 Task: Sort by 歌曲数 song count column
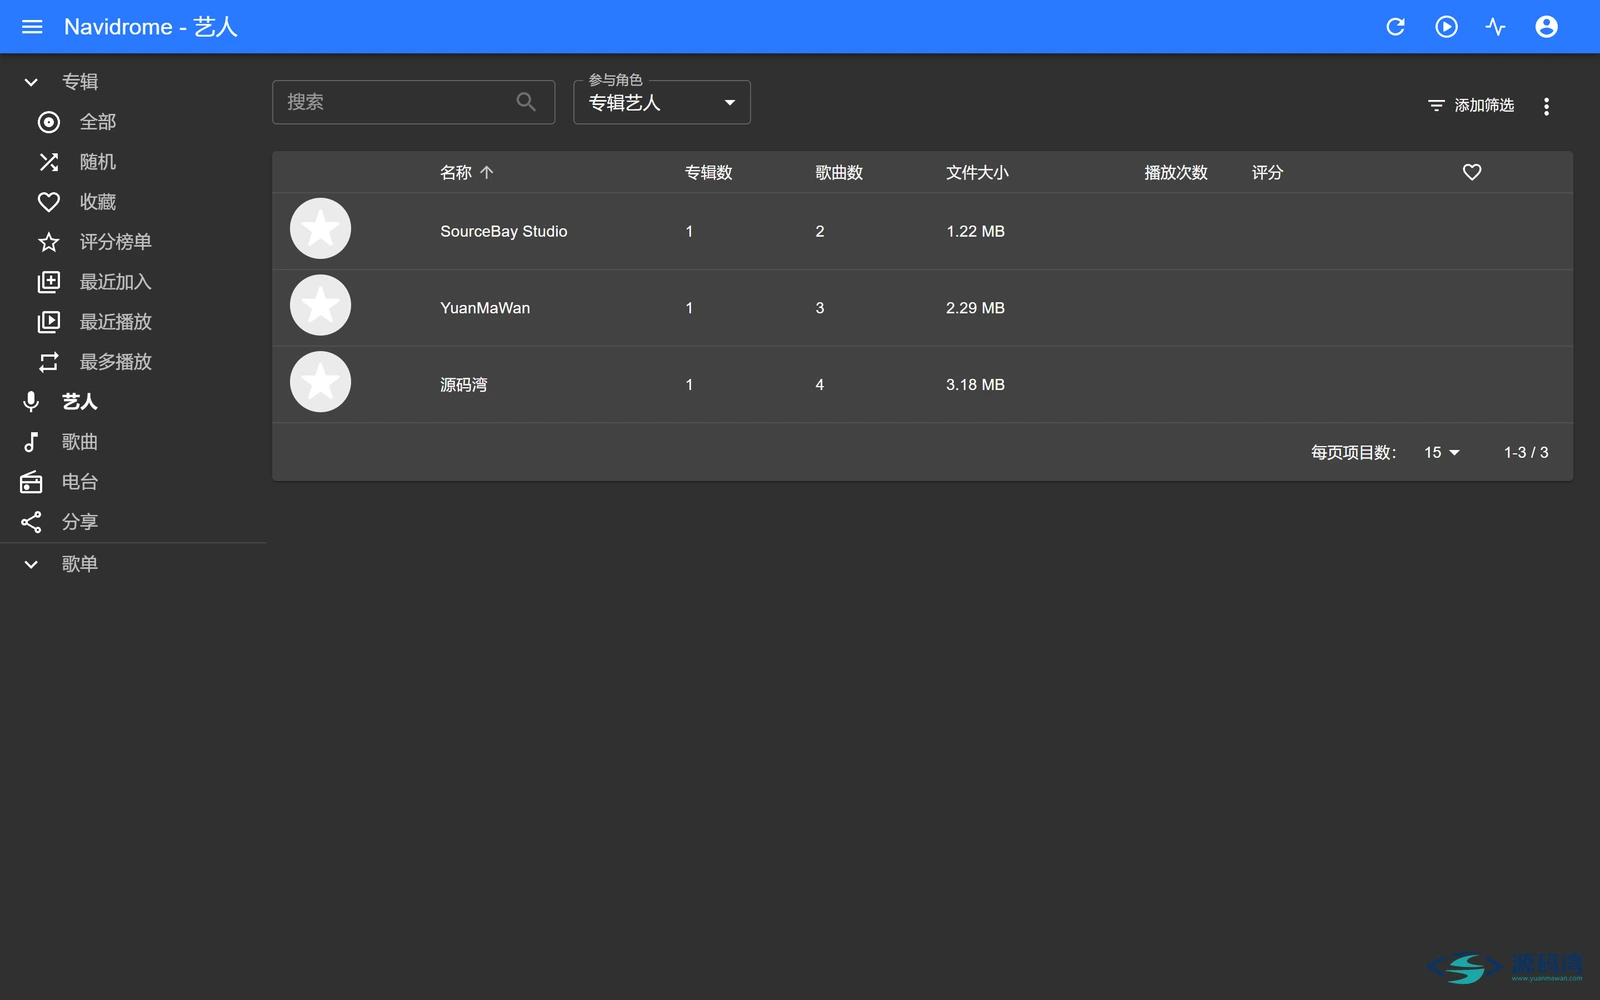tap(839, 172)
